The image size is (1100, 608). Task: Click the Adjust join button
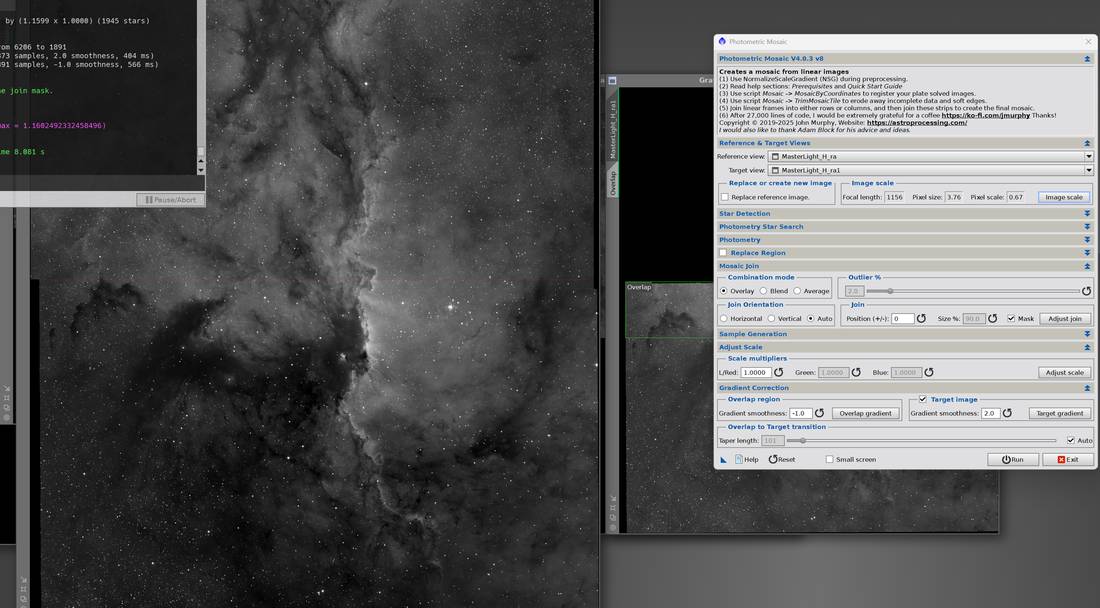click(1065, 318)
